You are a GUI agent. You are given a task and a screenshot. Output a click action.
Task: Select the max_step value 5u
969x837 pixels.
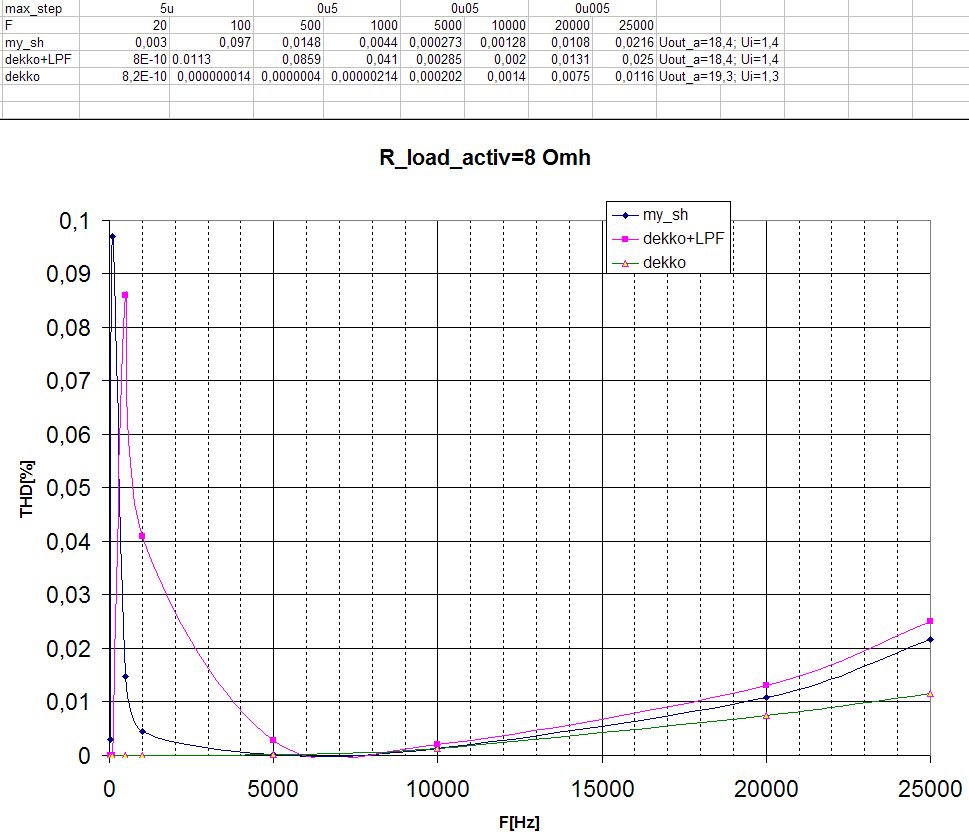pos(167,9)
